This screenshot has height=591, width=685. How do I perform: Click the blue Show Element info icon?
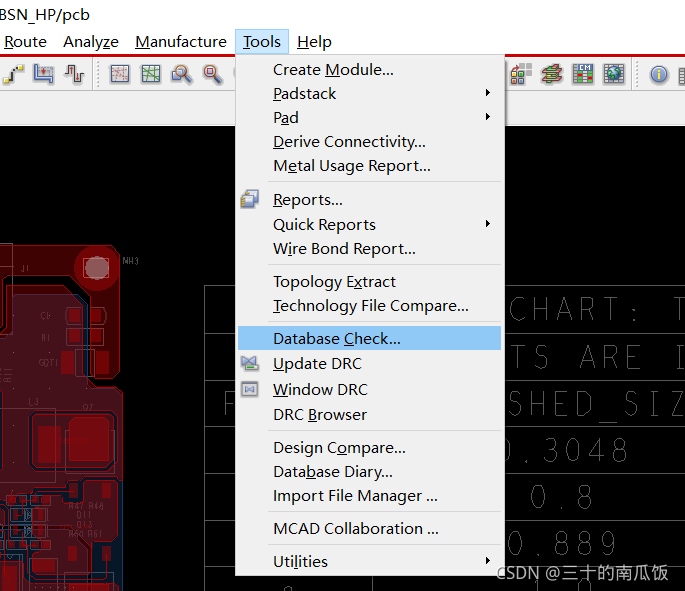pos(659,74)
